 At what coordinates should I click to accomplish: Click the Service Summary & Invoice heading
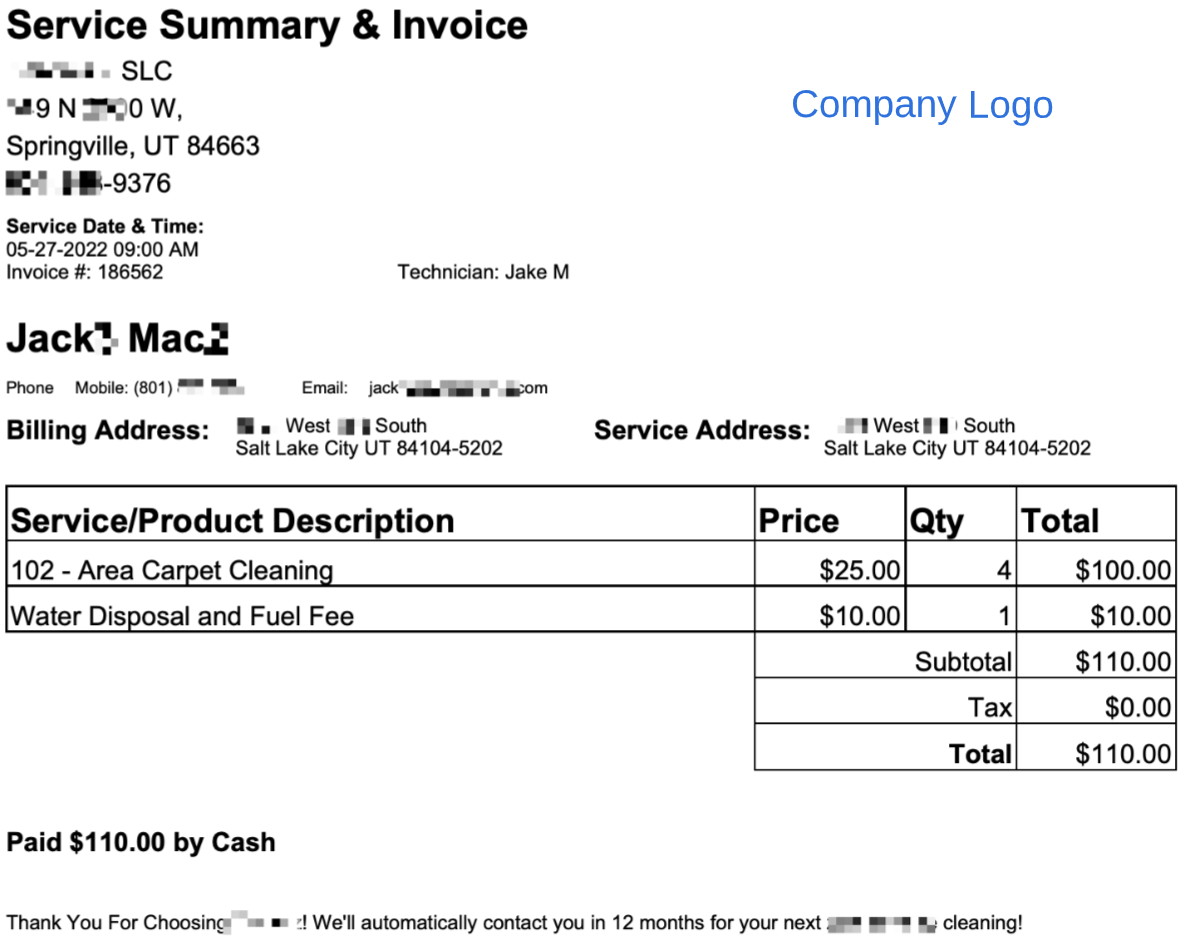click(267, 25)
